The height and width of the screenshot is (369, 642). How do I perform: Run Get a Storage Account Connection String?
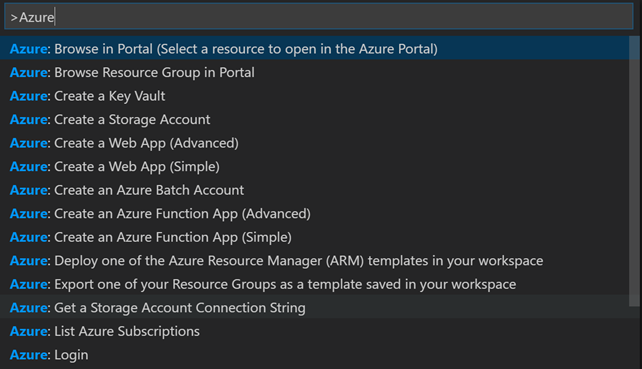(x=314, y=308)
